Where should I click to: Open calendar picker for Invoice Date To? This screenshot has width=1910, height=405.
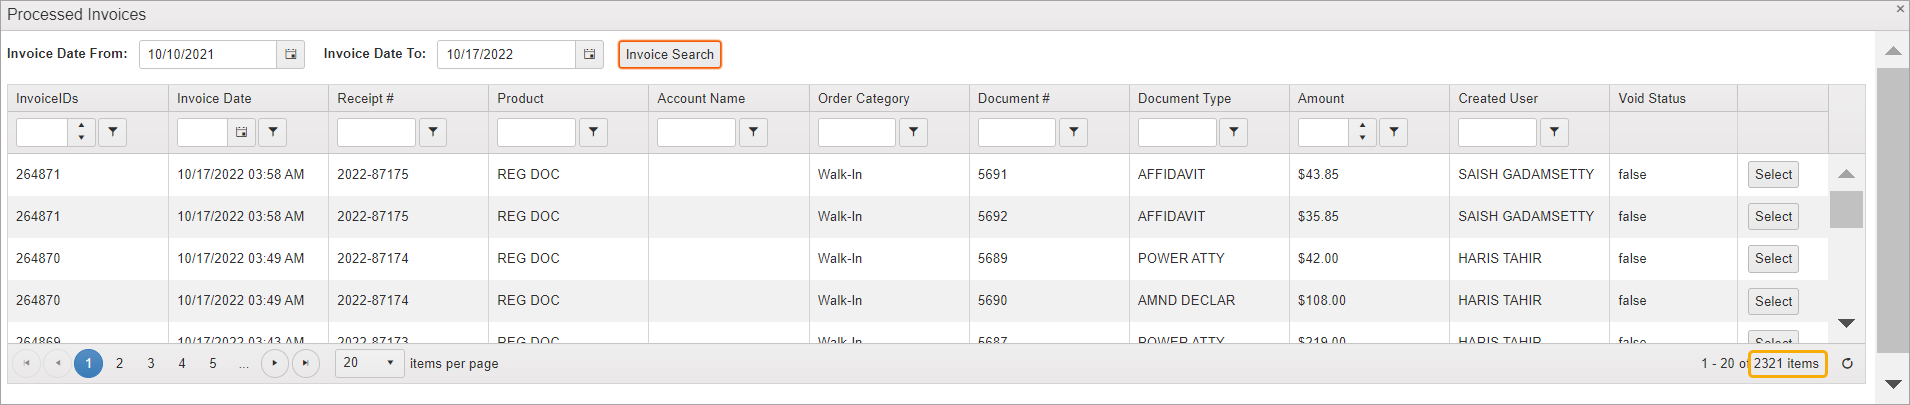coord(589,54)
